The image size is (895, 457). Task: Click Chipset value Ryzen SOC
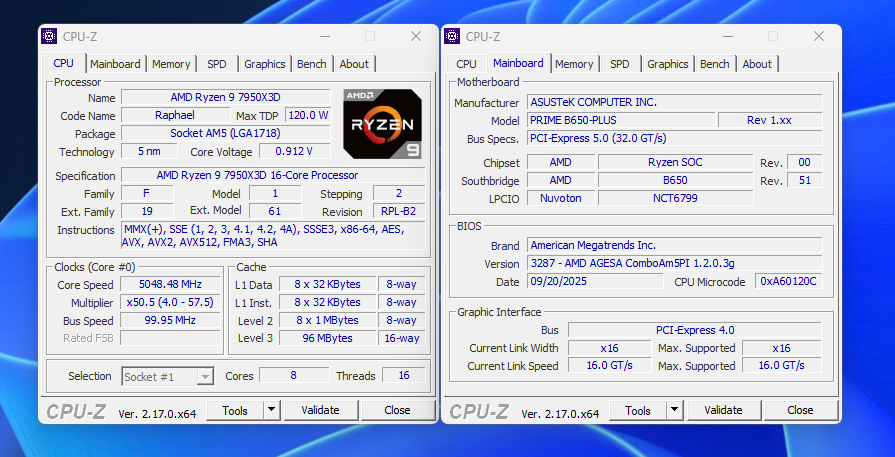click(x=675, y=162)
